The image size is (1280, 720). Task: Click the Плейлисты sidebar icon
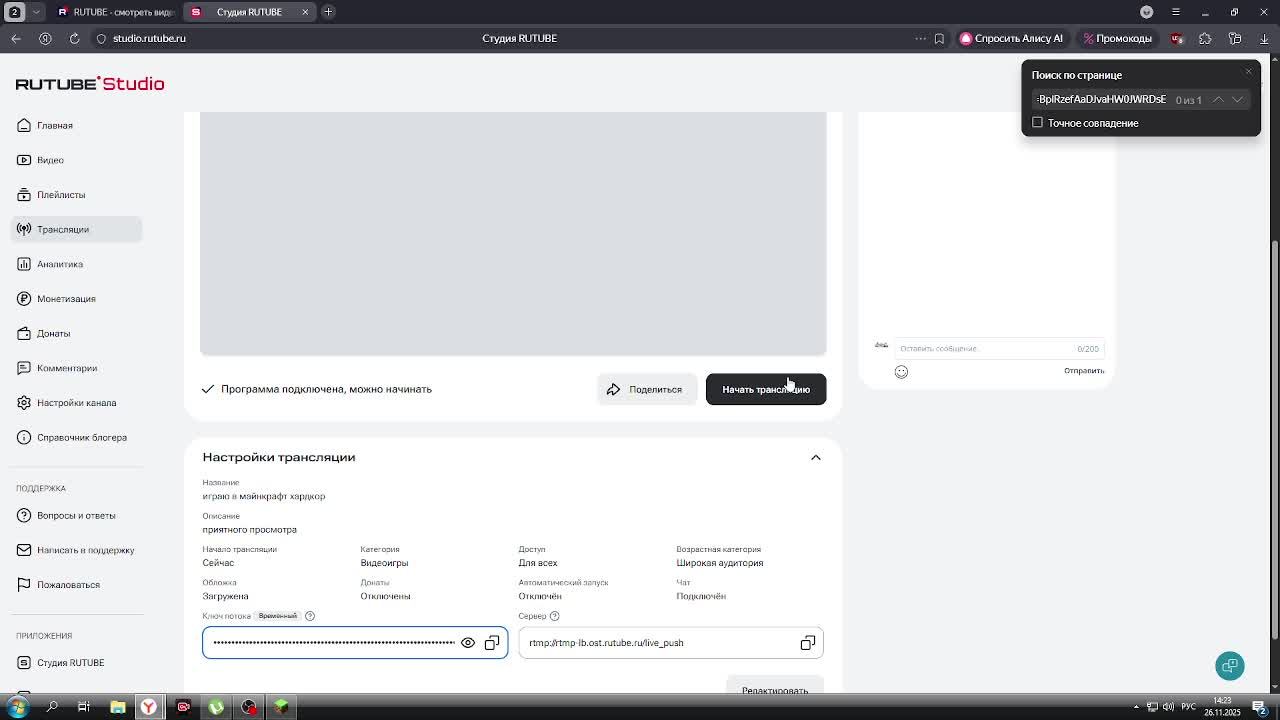[x=24, y=195]
